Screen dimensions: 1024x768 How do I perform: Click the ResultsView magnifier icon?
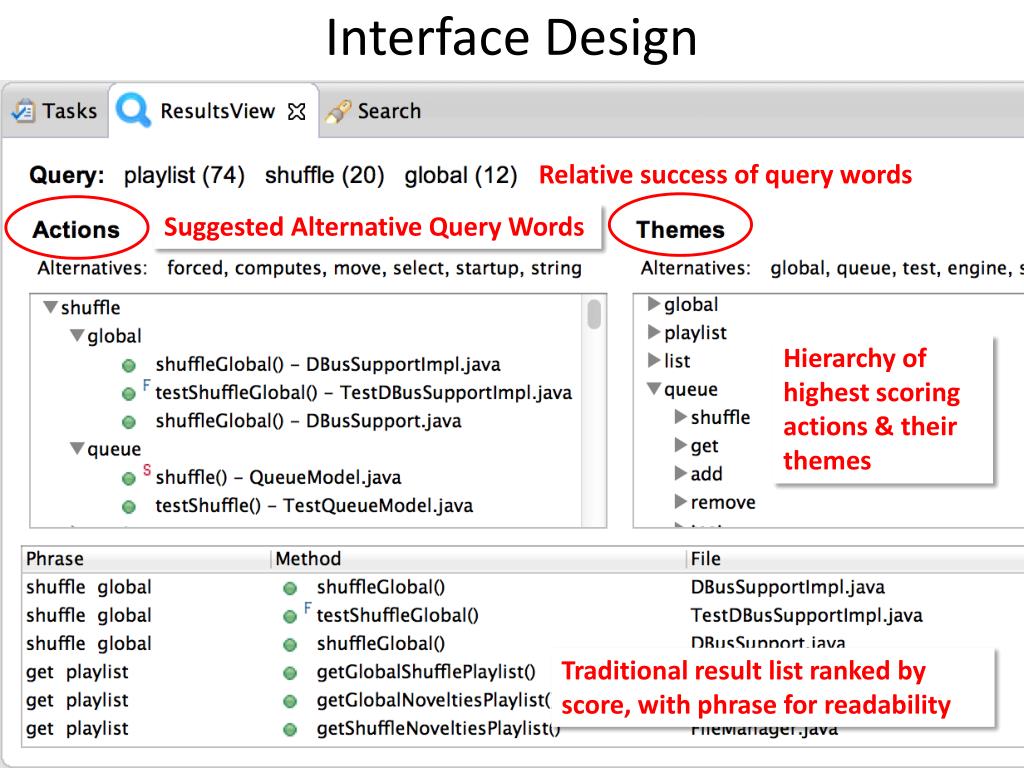tap(133, 110)
